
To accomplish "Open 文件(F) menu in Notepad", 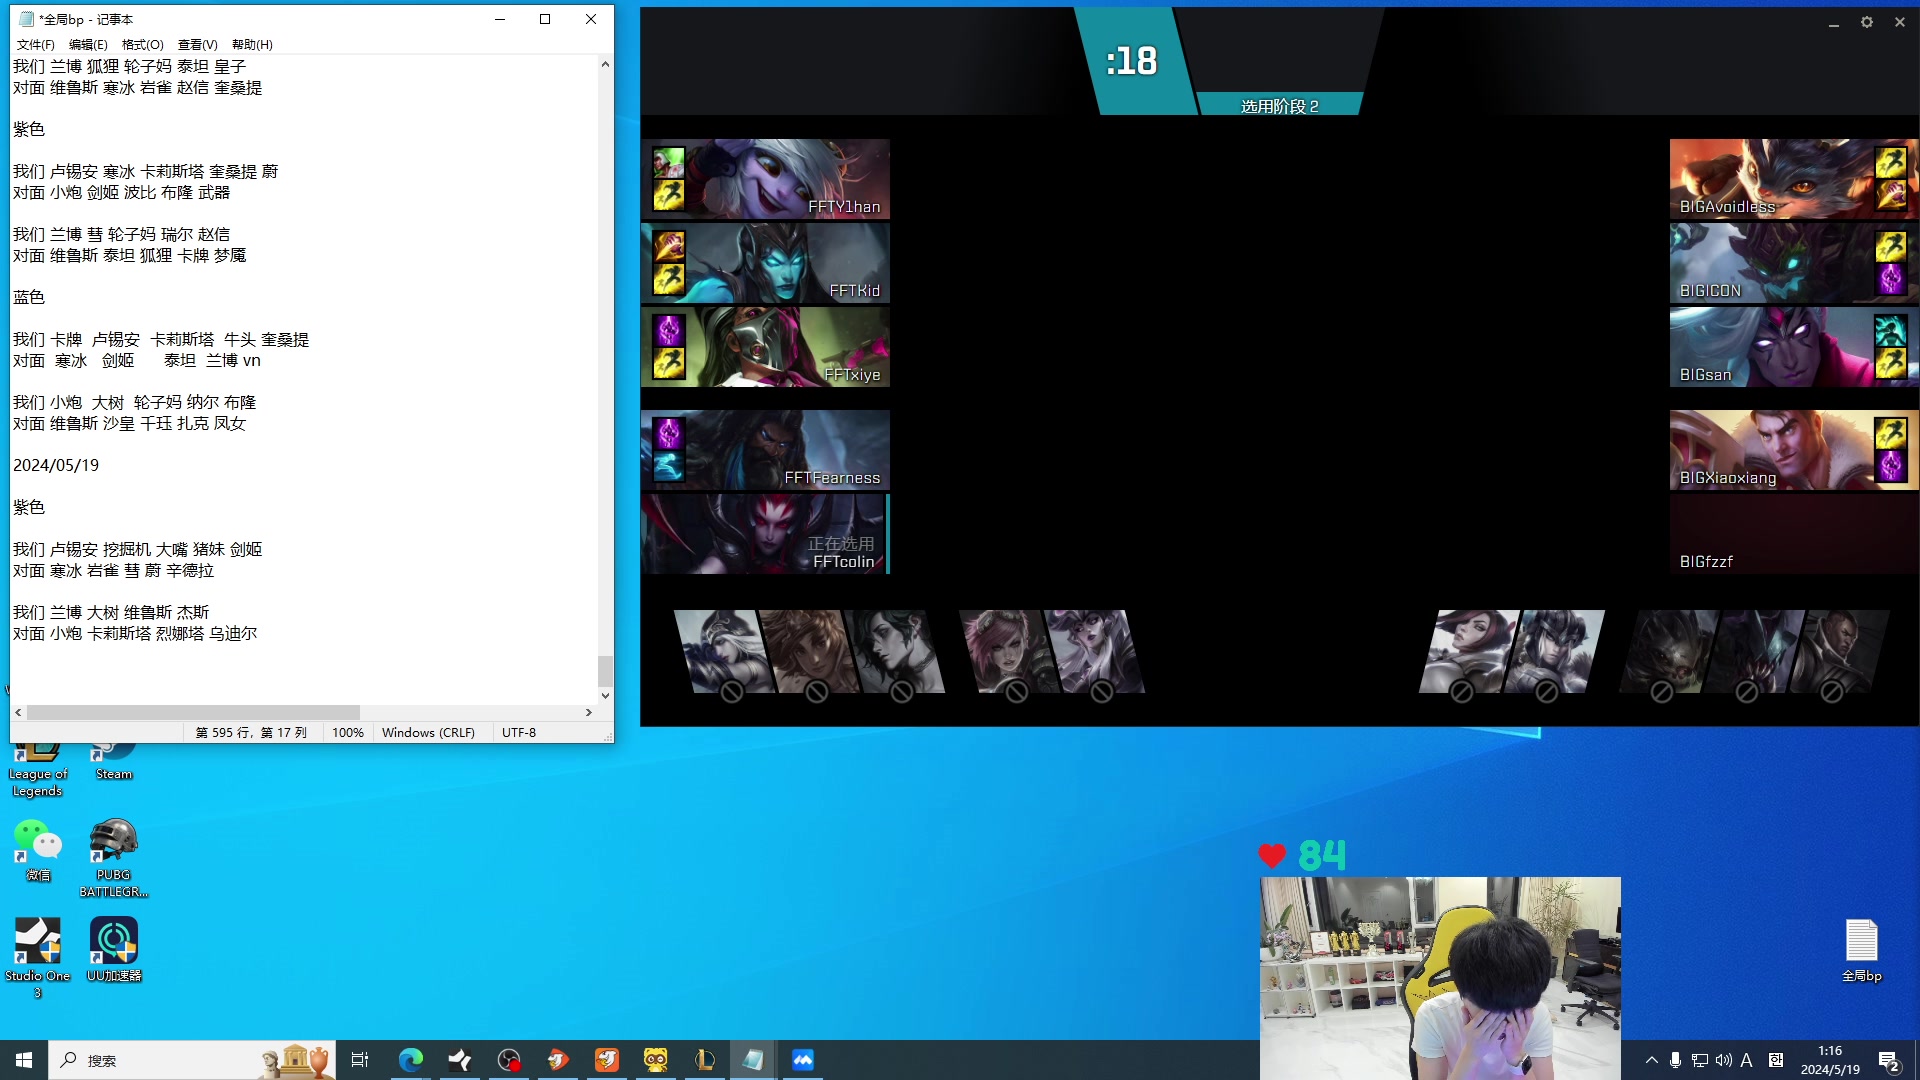I will (36, 44).
